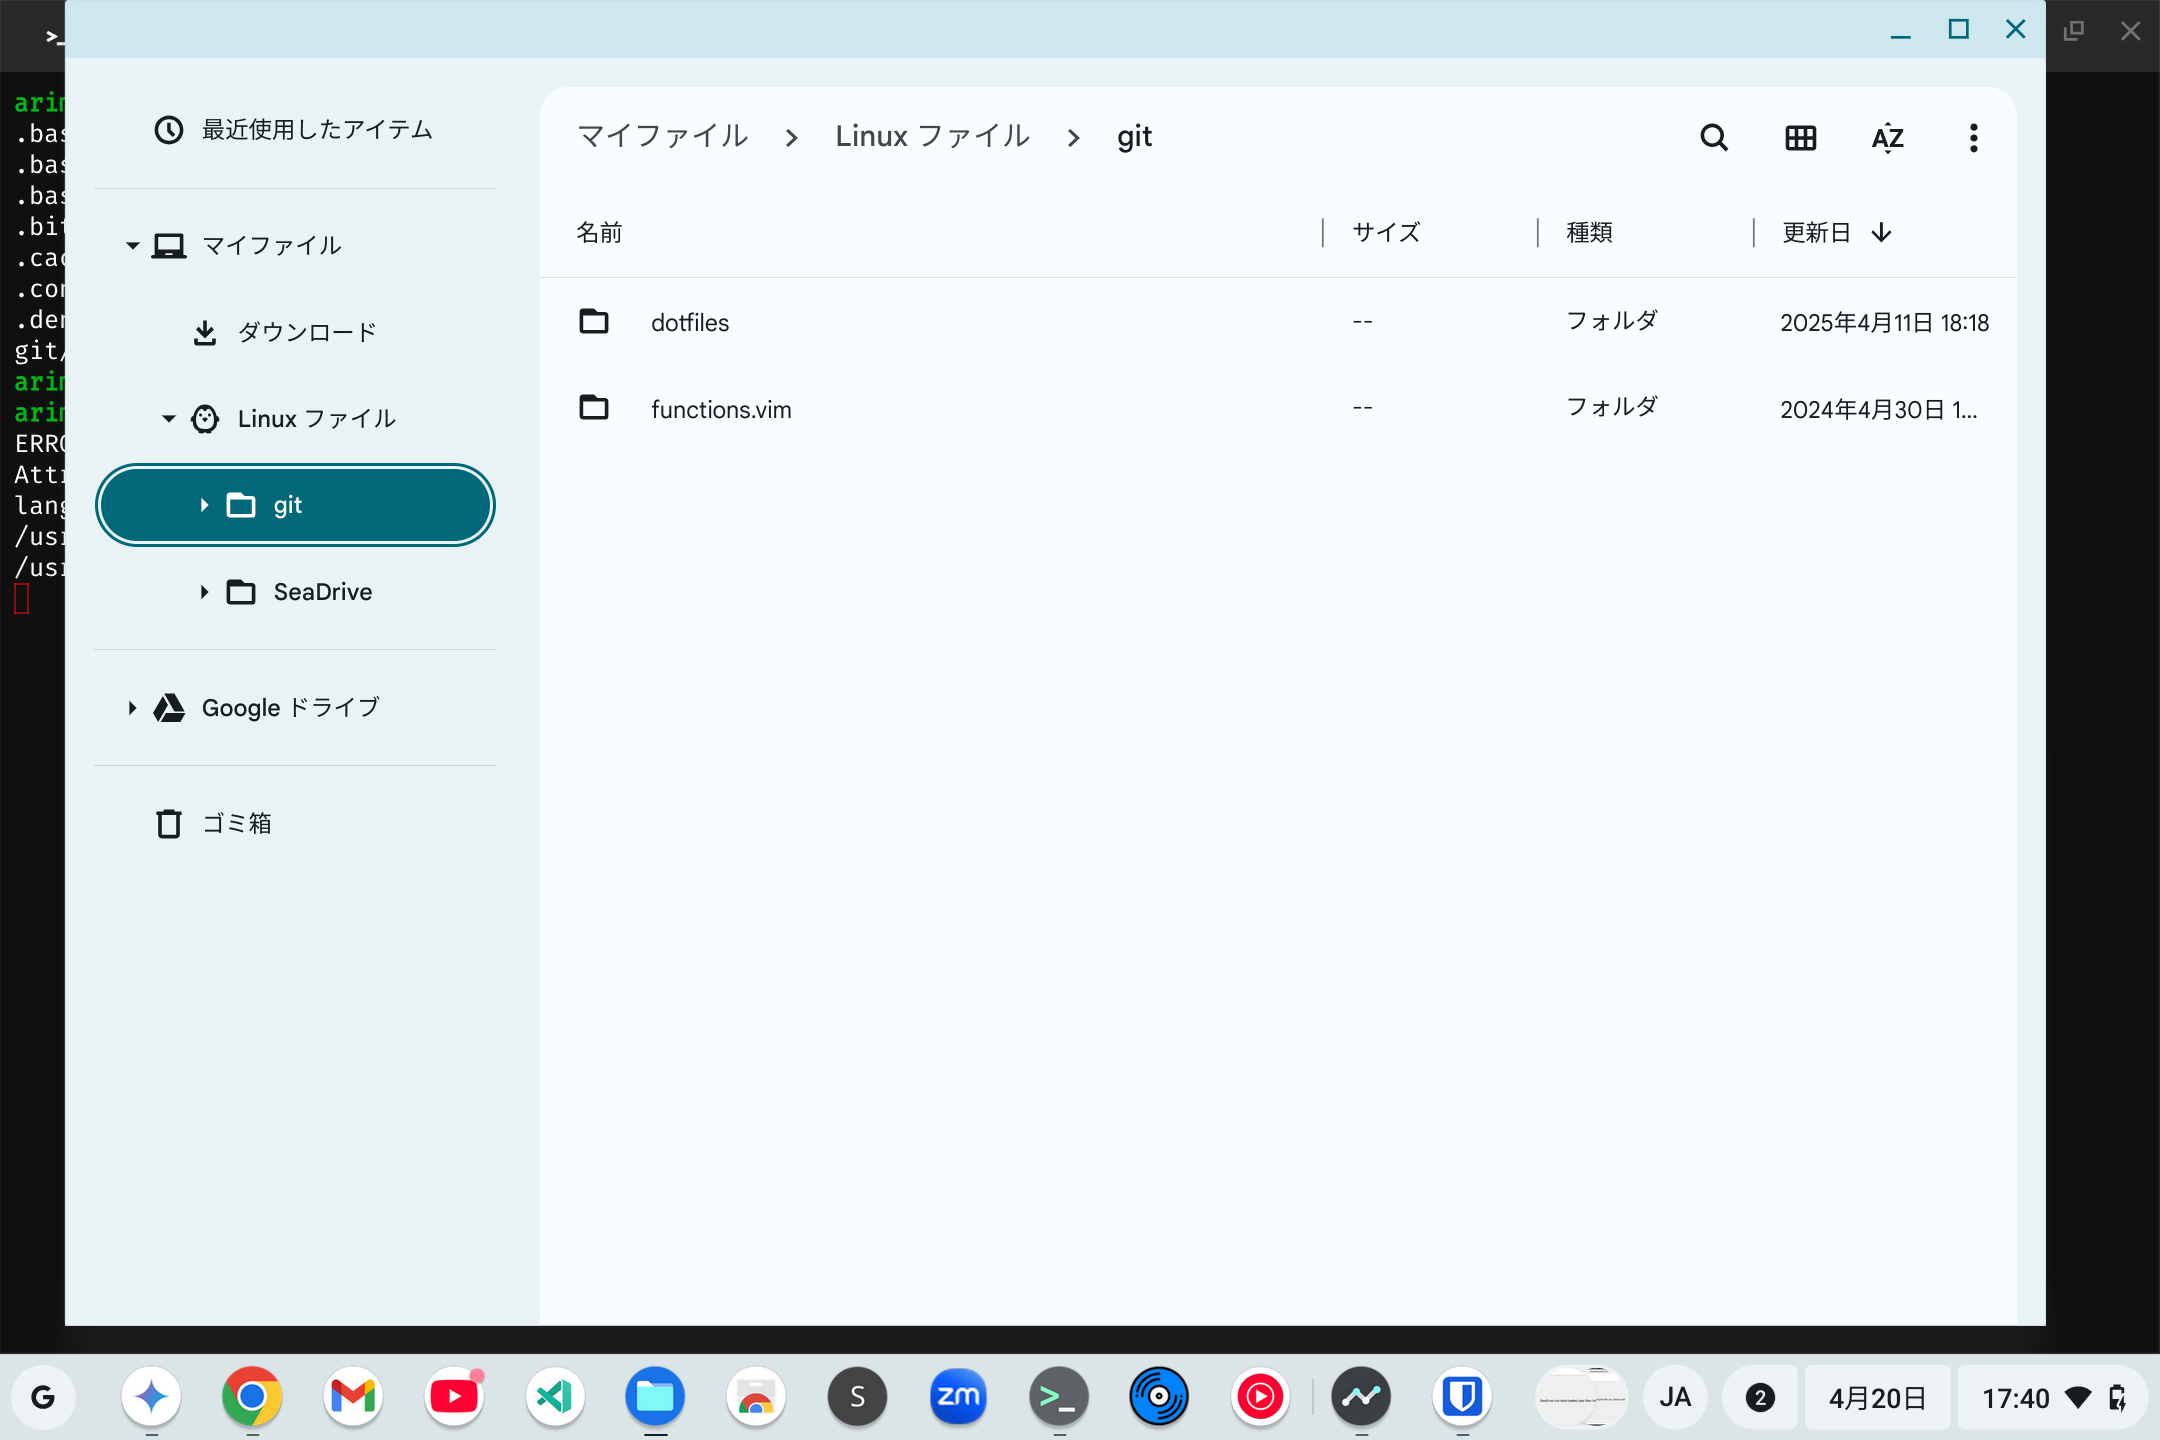This screenshot has height=1440, width=2160.
Task: Open the recent screenshot thumbnail in shelf
Action: tap(1582, 1397)
